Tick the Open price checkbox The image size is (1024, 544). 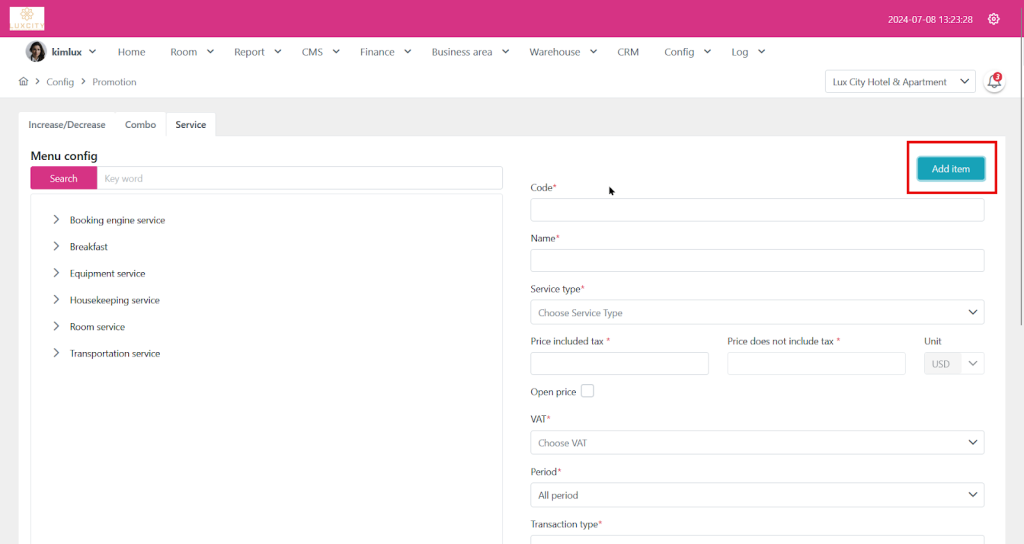[x=587, y=391]
